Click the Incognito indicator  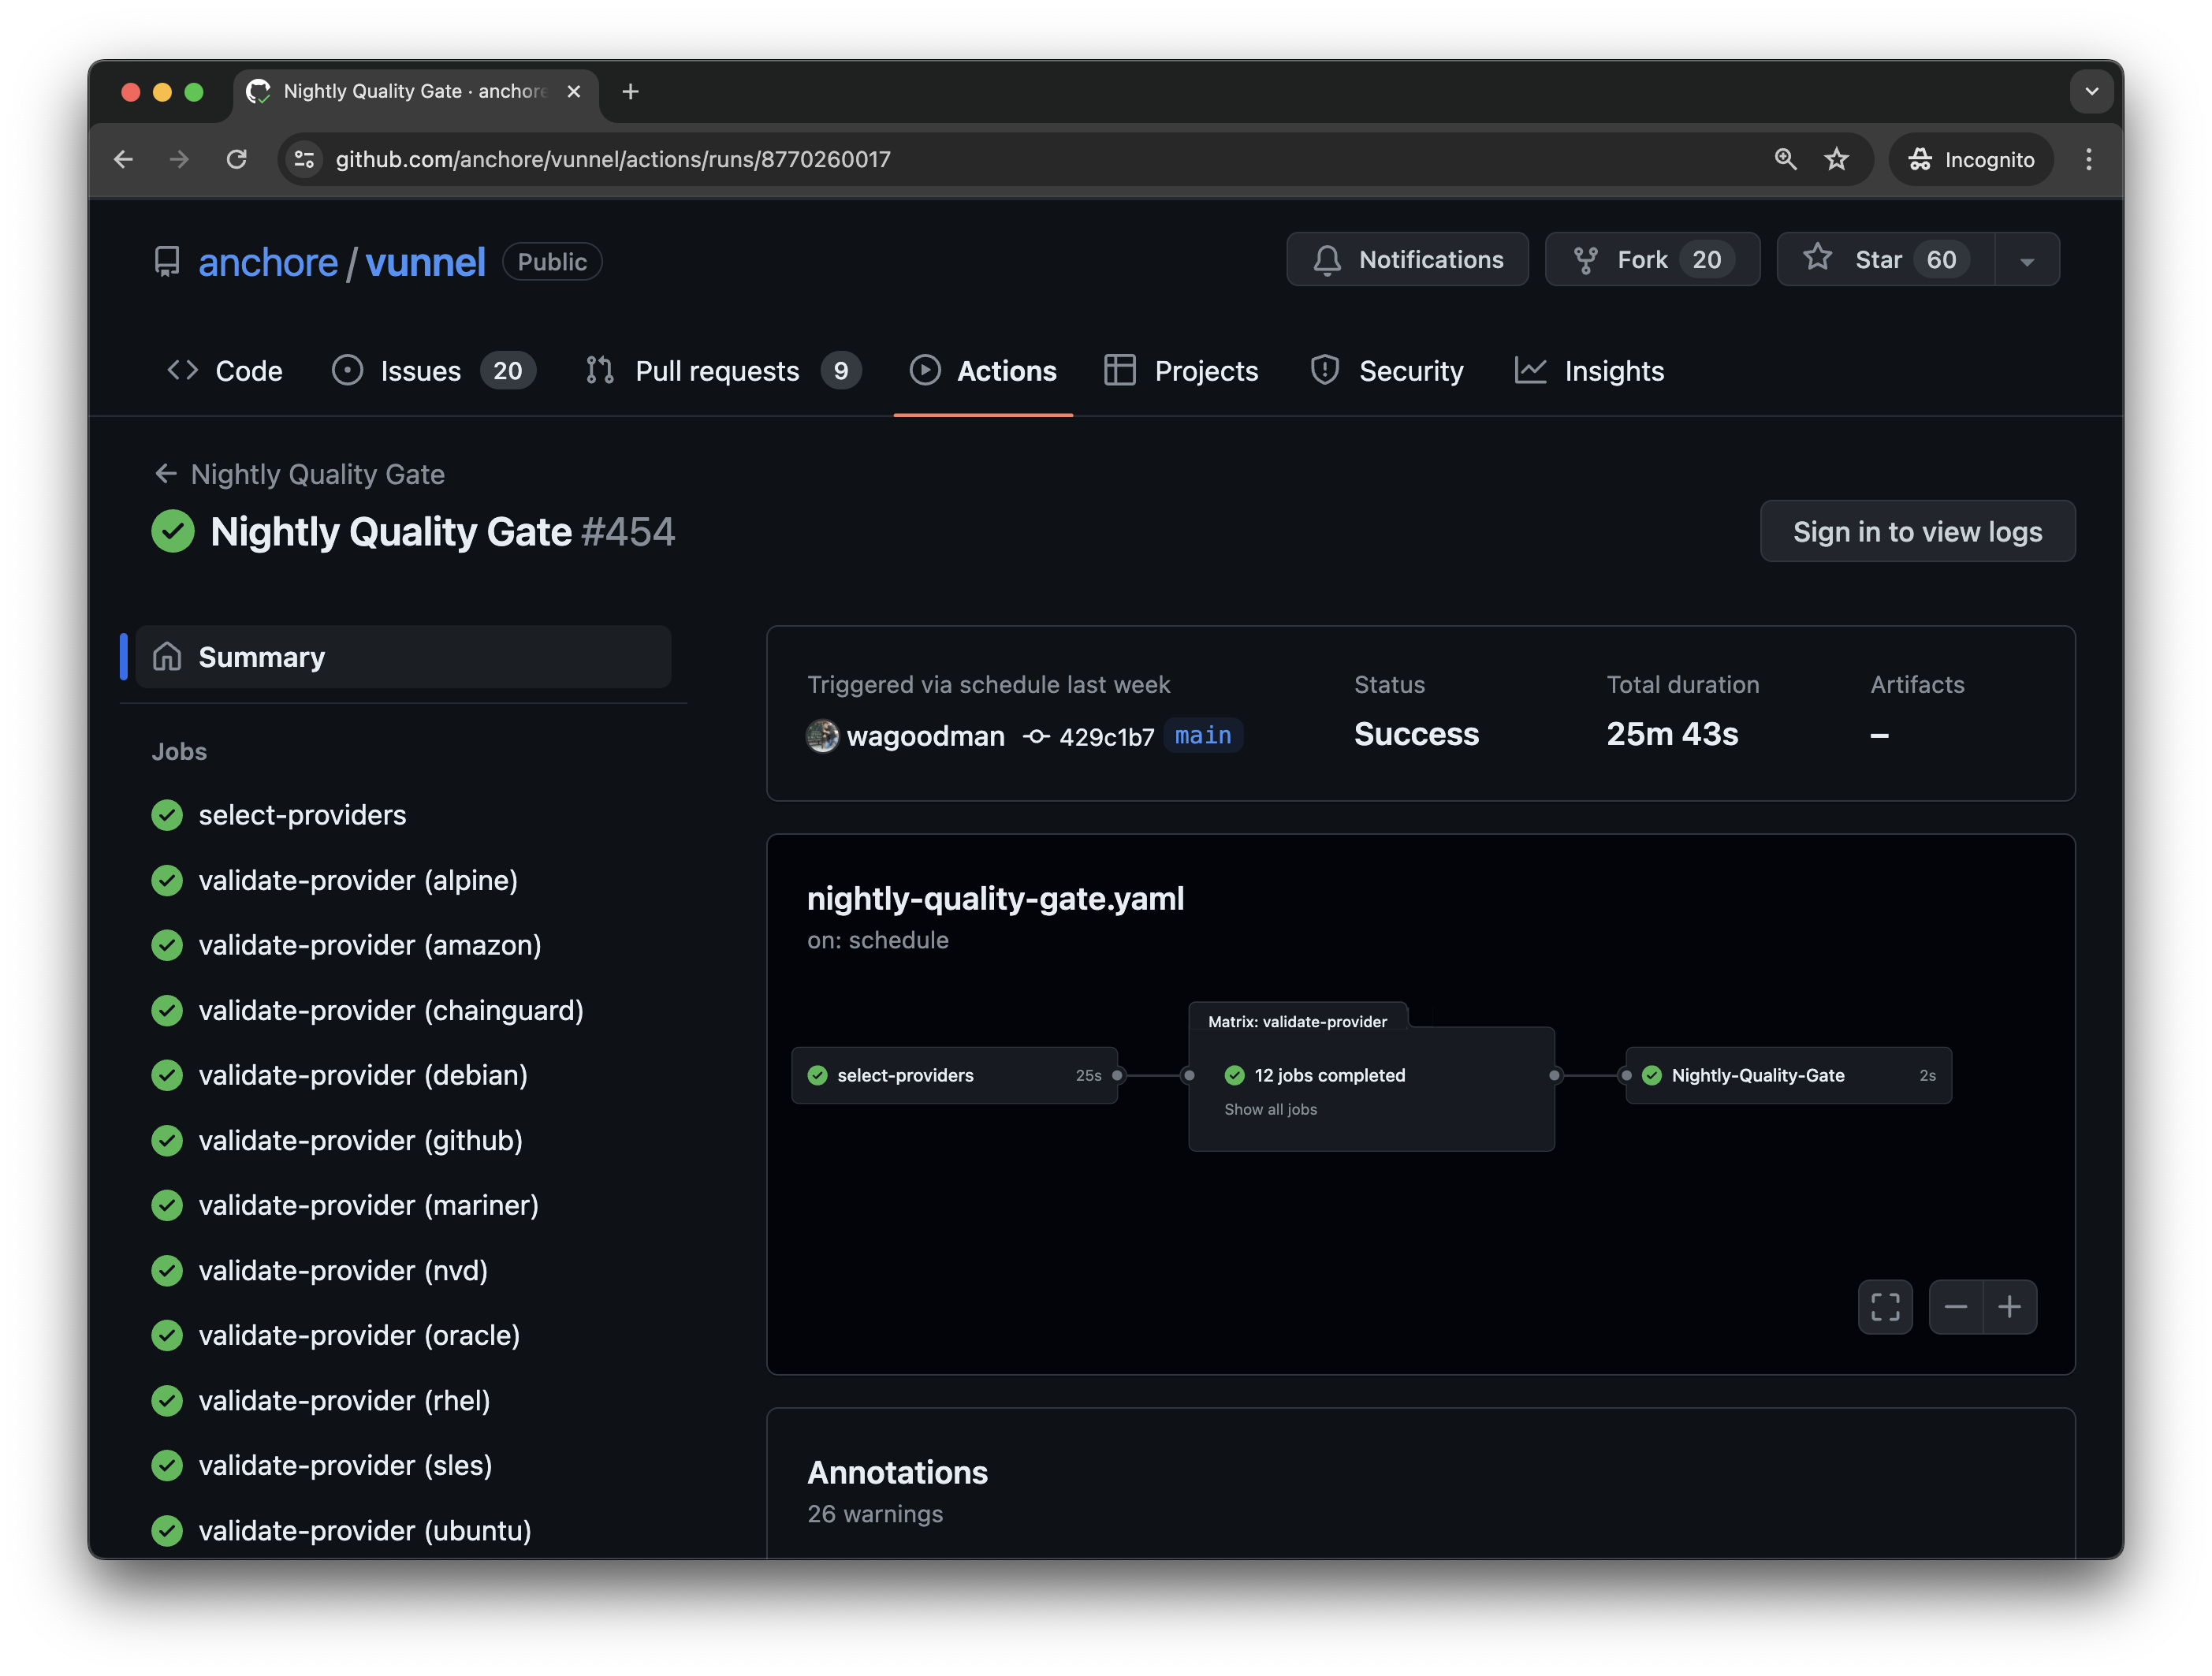point(1972,160)
